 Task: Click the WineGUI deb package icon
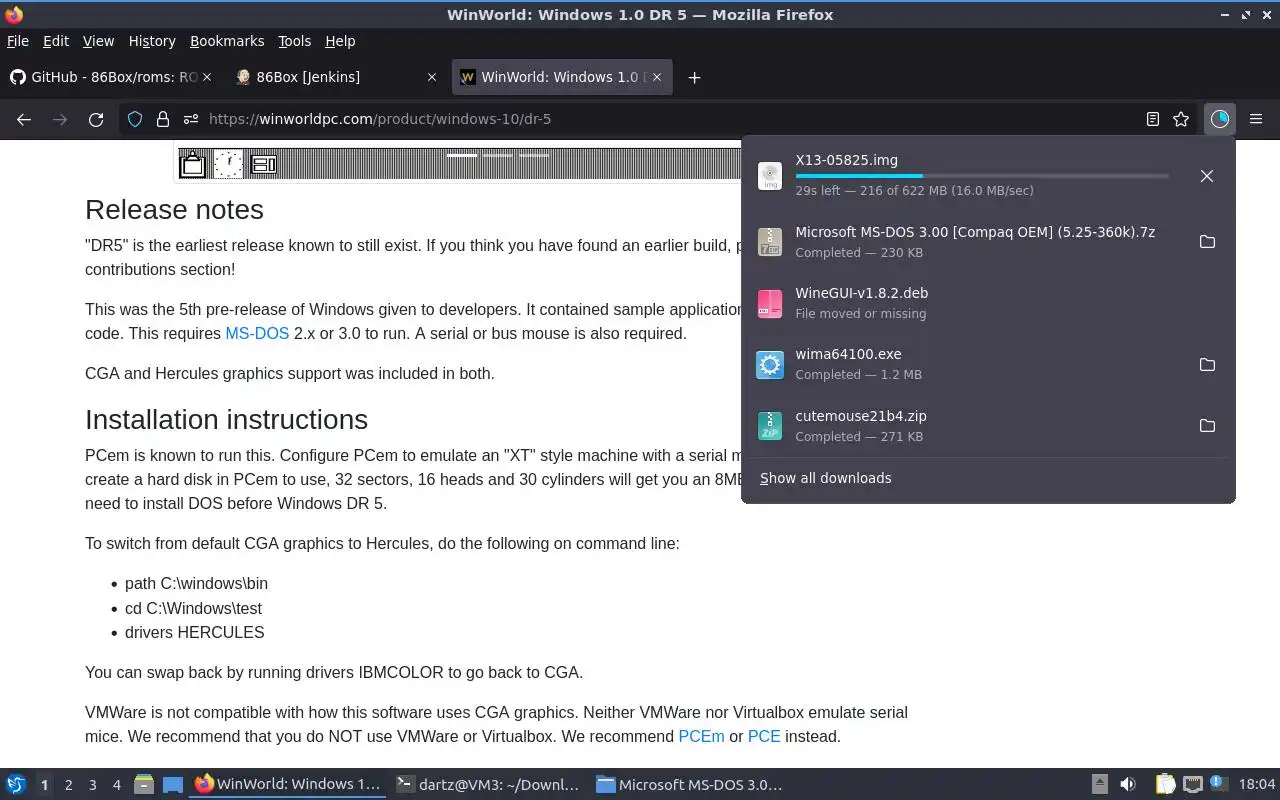(x=770, y=303)
